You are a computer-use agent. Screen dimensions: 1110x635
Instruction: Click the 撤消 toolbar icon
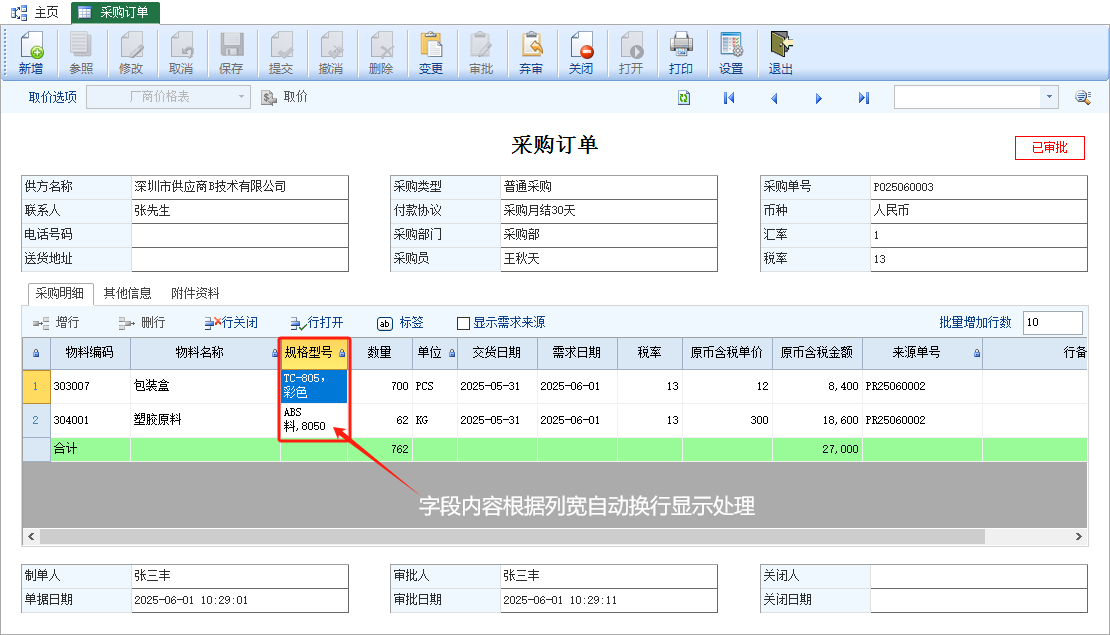point(331,53)
